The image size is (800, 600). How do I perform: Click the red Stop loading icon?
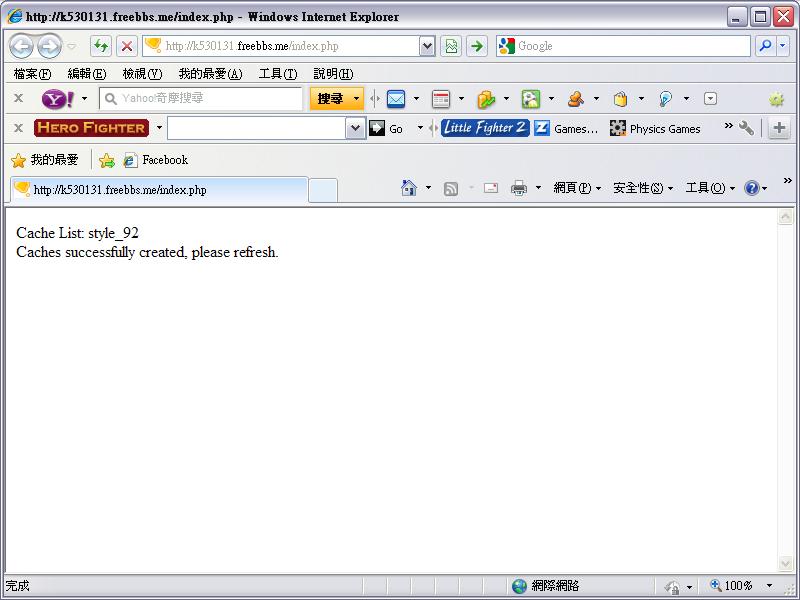coord(127,46)
